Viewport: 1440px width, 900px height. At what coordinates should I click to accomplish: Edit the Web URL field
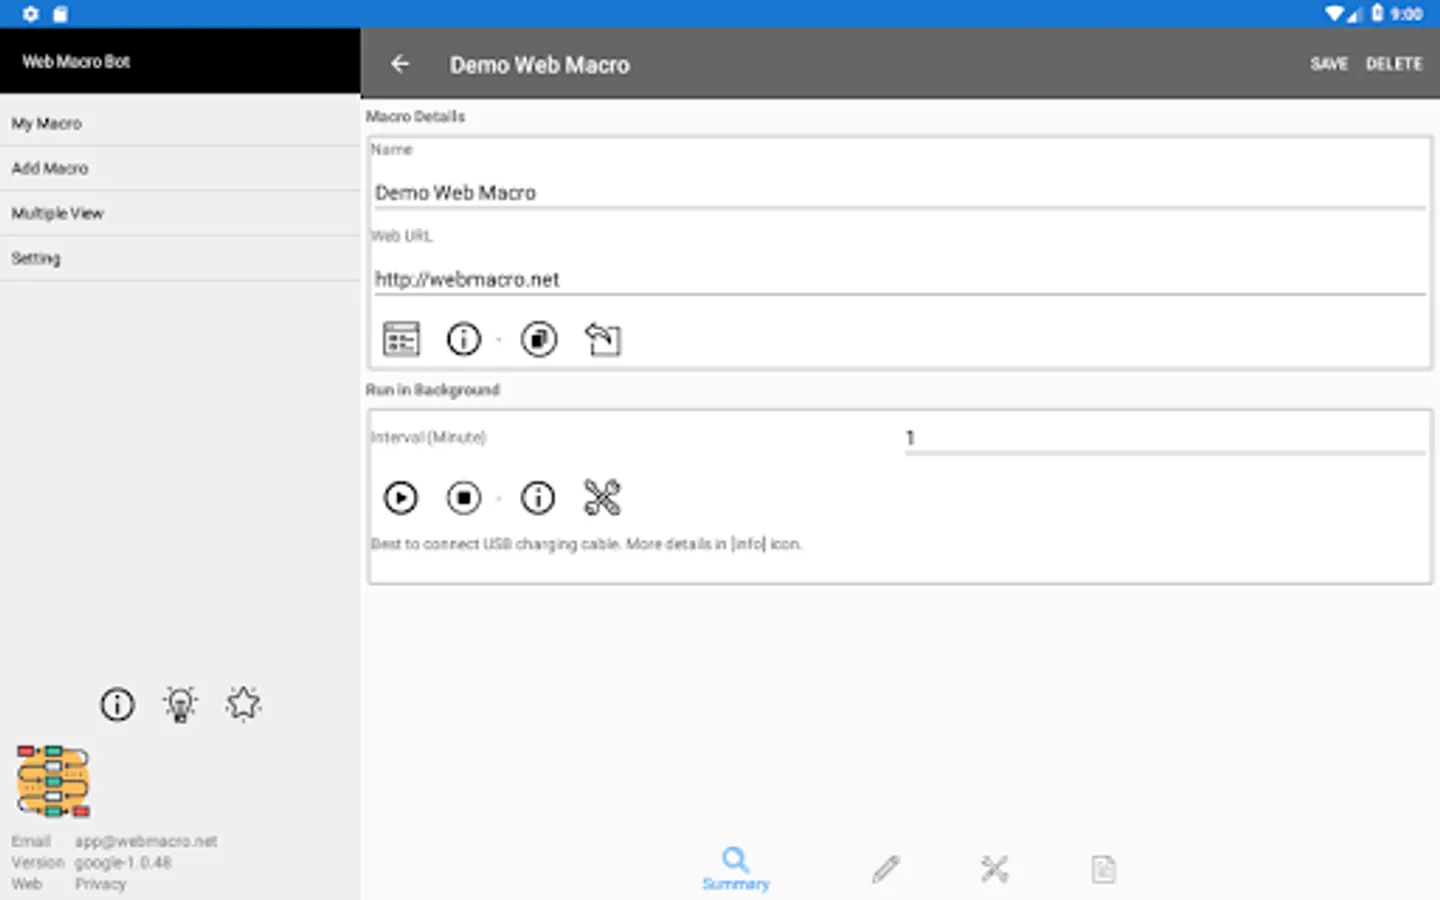(x=899, y=279)
